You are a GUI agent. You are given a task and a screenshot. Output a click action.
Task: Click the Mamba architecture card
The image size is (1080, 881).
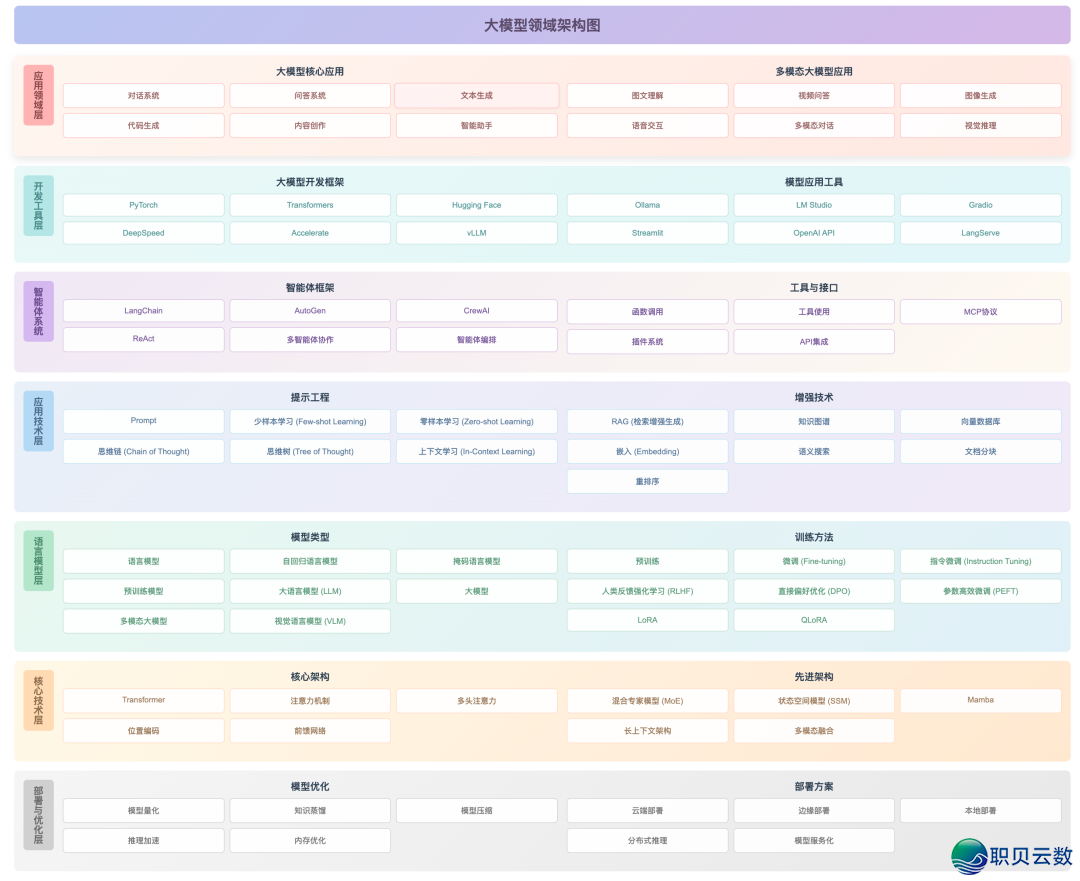click(980, 700)
